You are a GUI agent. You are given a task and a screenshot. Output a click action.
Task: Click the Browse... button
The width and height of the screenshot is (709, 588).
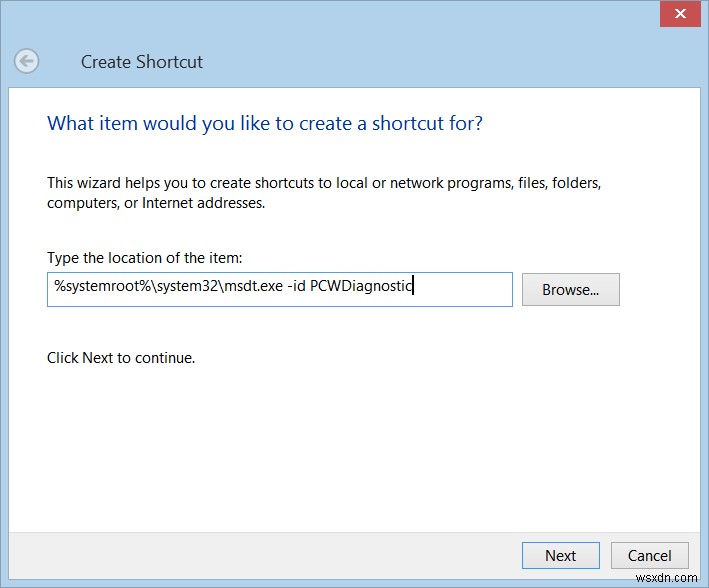(x=570, y=290)
